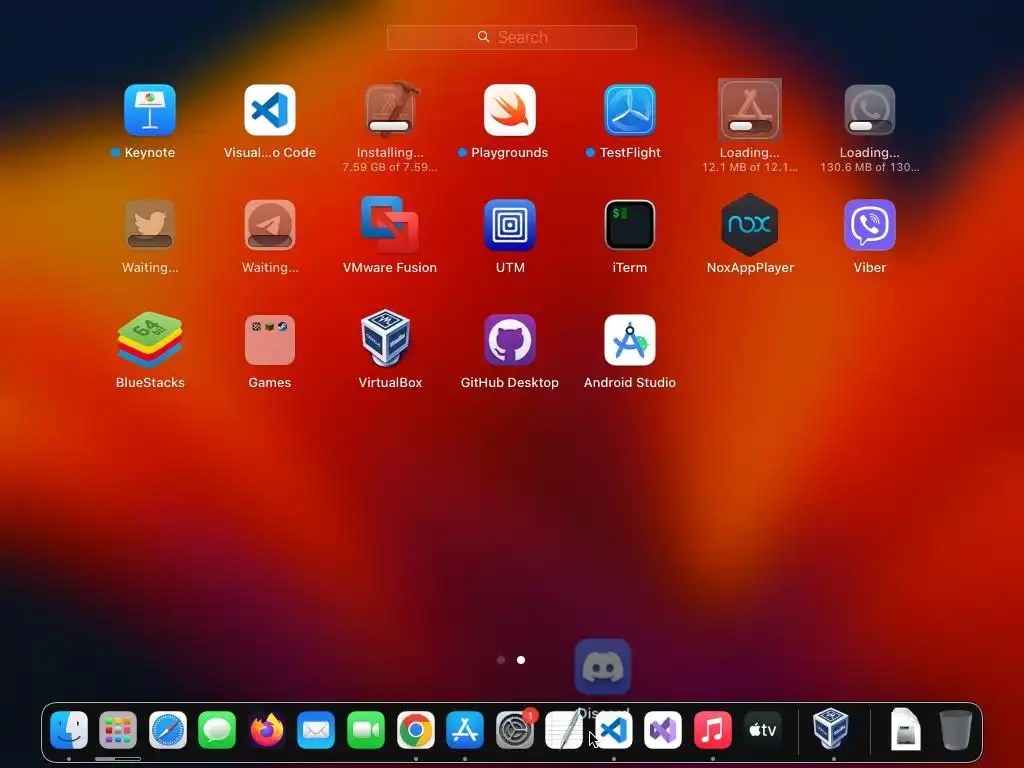
Task: Launch TestFlight
Action: [630, 110]
